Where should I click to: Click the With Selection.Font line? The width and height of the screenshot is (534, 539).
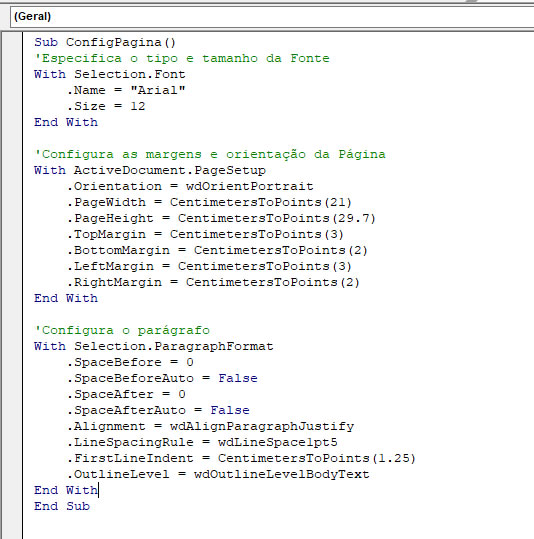click(x=110, y=74)
